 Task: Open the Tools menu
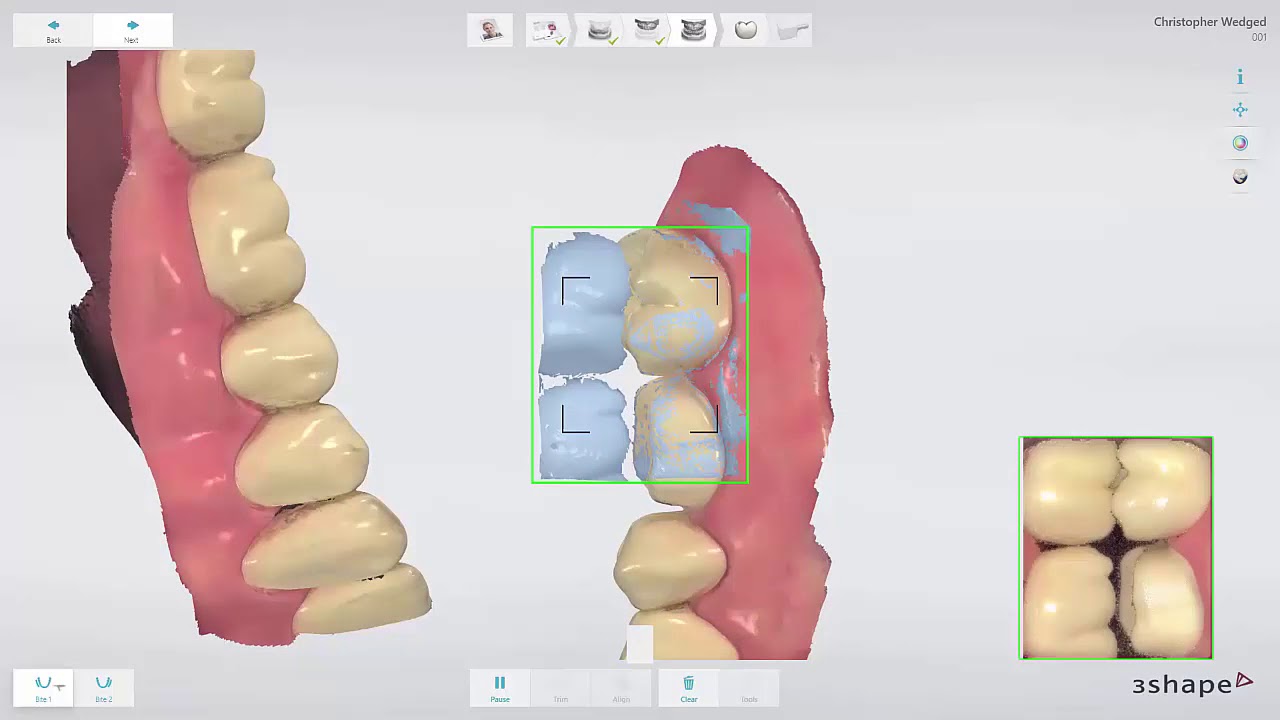(x=749, y=688)
